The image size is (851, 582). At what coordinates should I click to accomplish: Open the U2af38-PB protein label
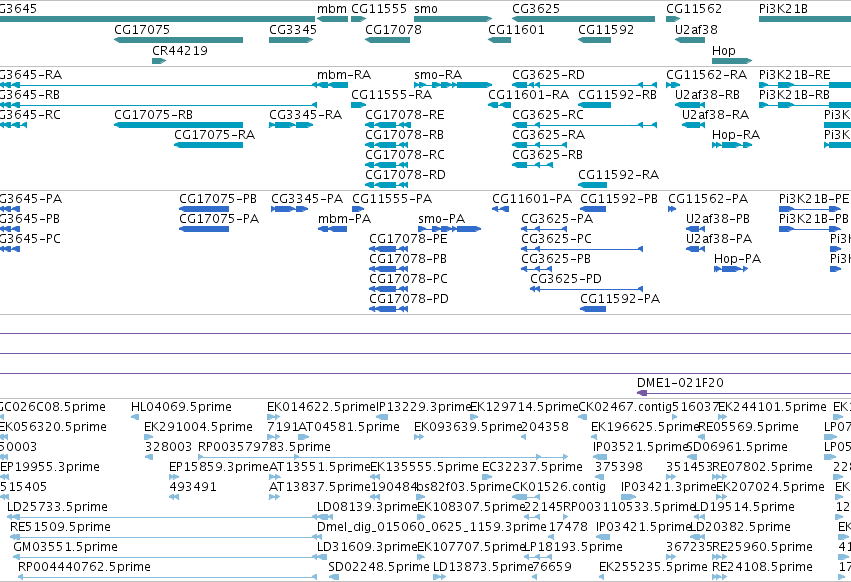pos(717,219)
